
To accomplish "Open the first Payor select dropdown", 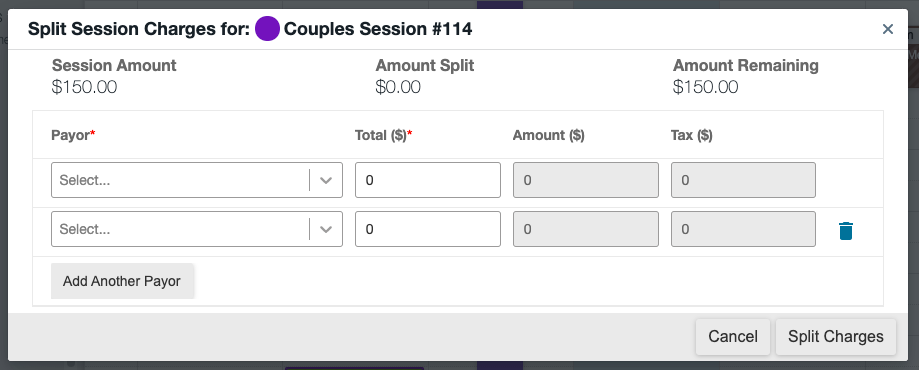I will [x=196, y=180].
